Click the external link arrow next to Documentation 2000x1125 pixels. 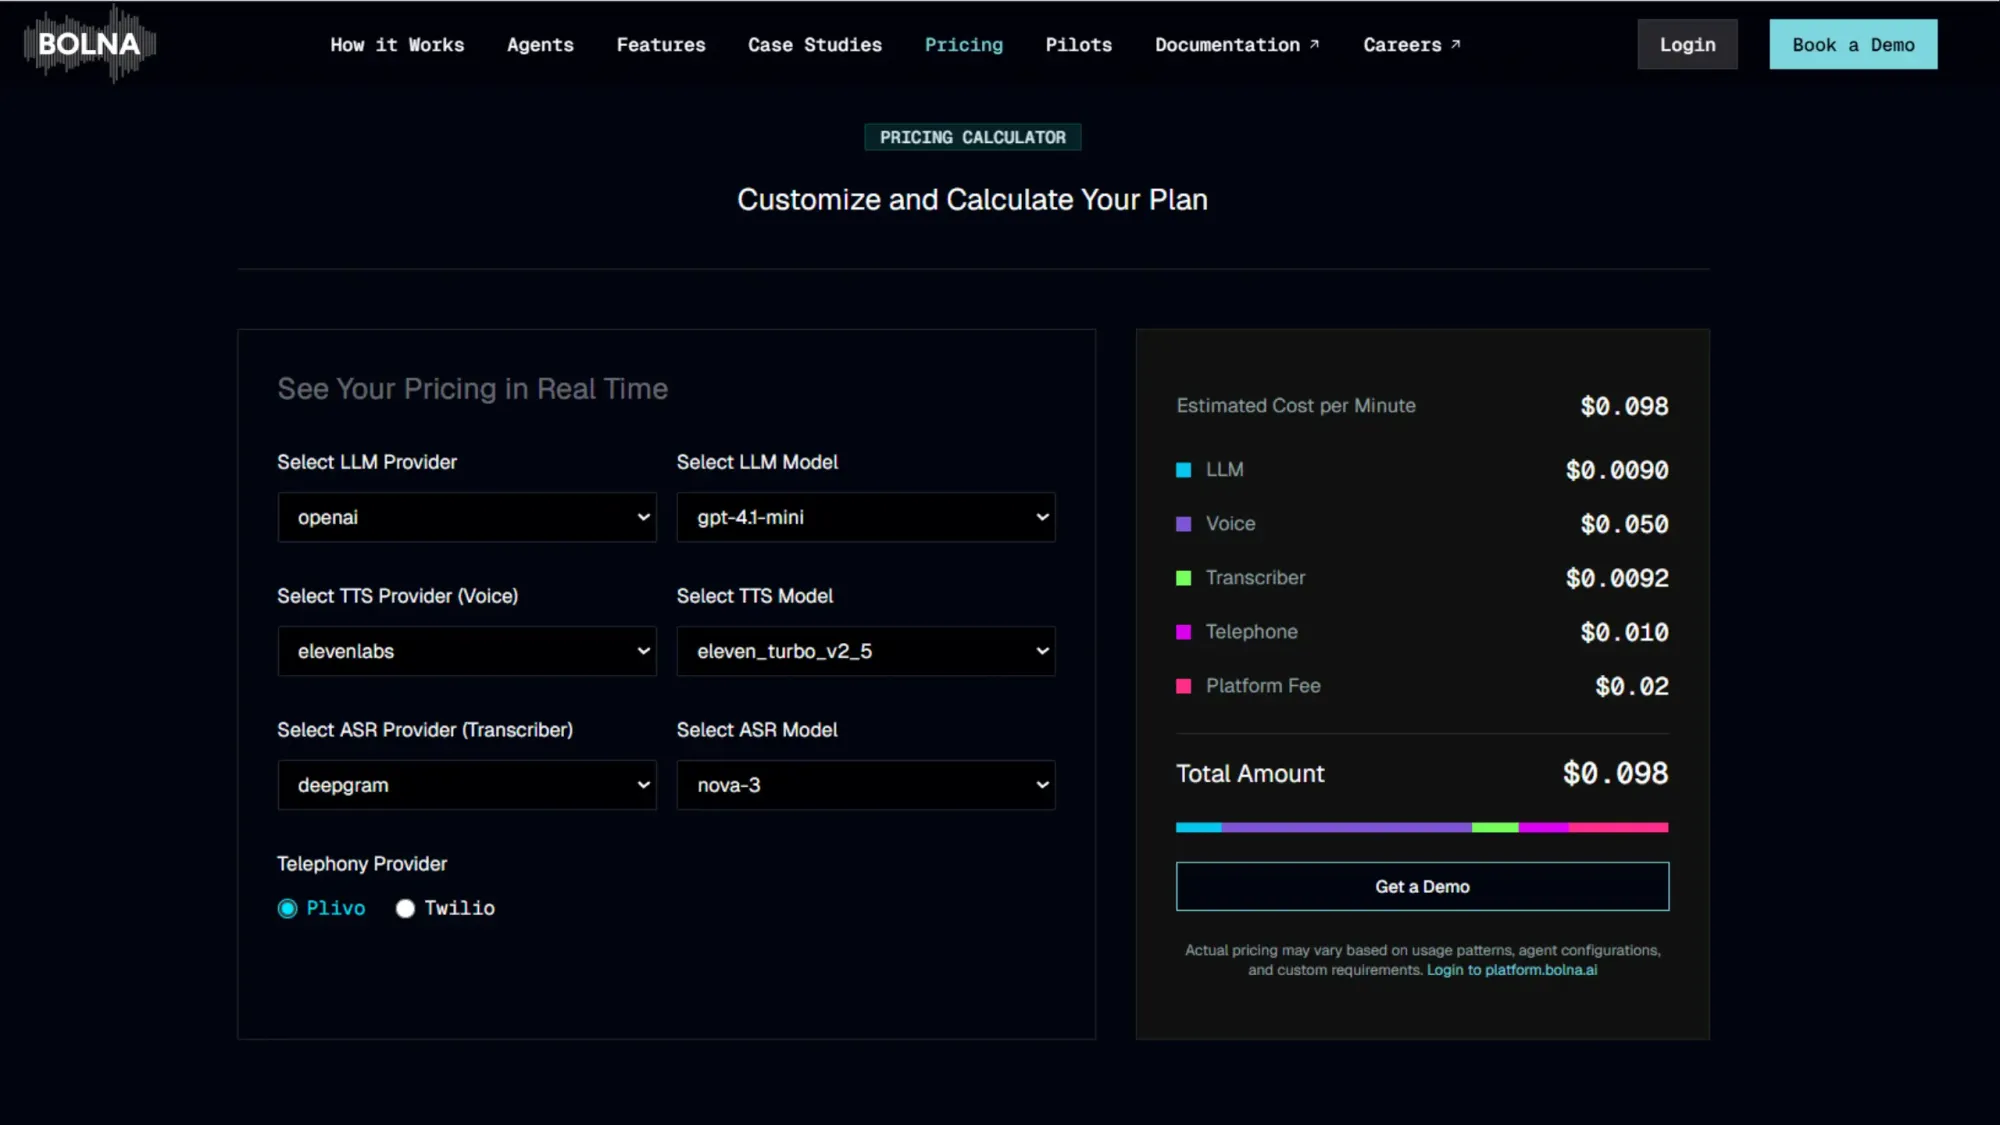pos(1313,42)
